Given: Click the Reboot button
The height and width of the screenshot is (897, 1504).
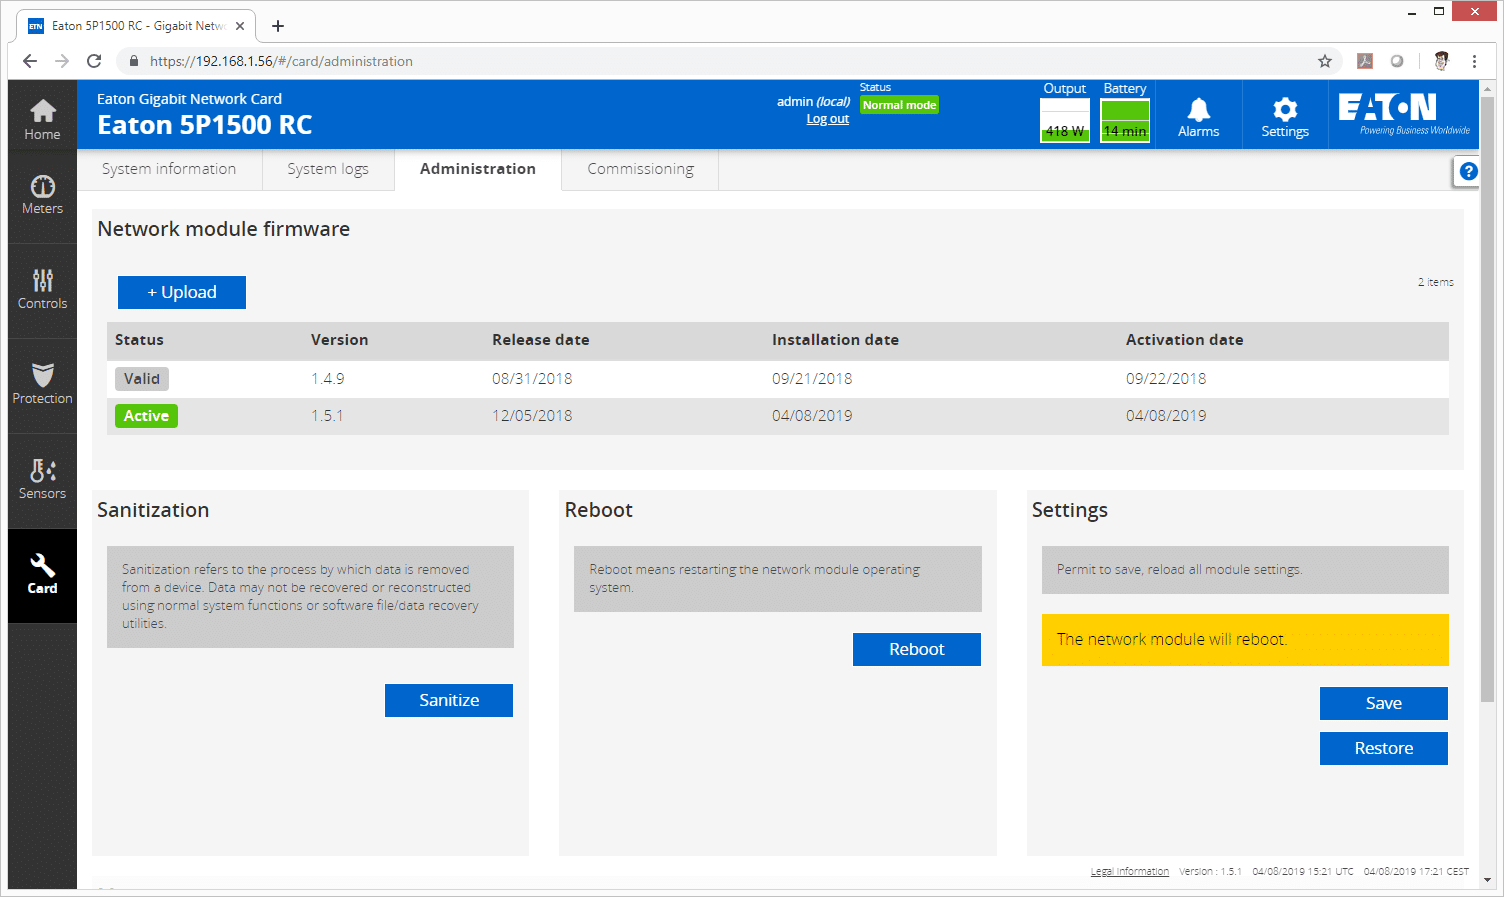Looking at the screenshot, I should pyautogui.click(x=917, y=649).
